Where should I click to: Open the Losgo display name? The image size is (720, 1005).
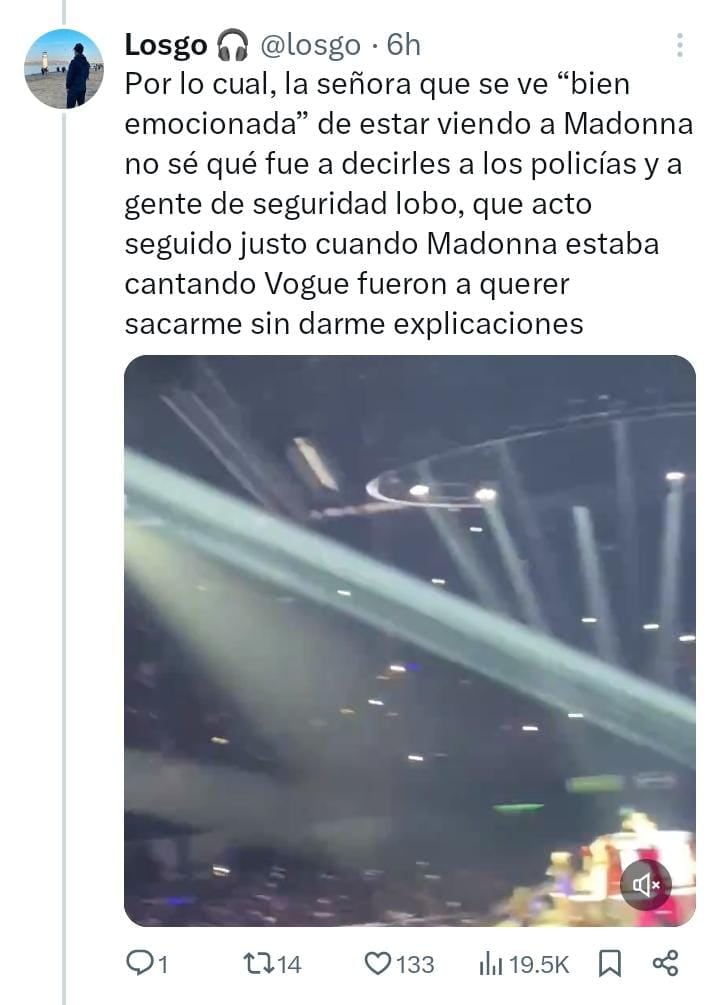point(165,46)
